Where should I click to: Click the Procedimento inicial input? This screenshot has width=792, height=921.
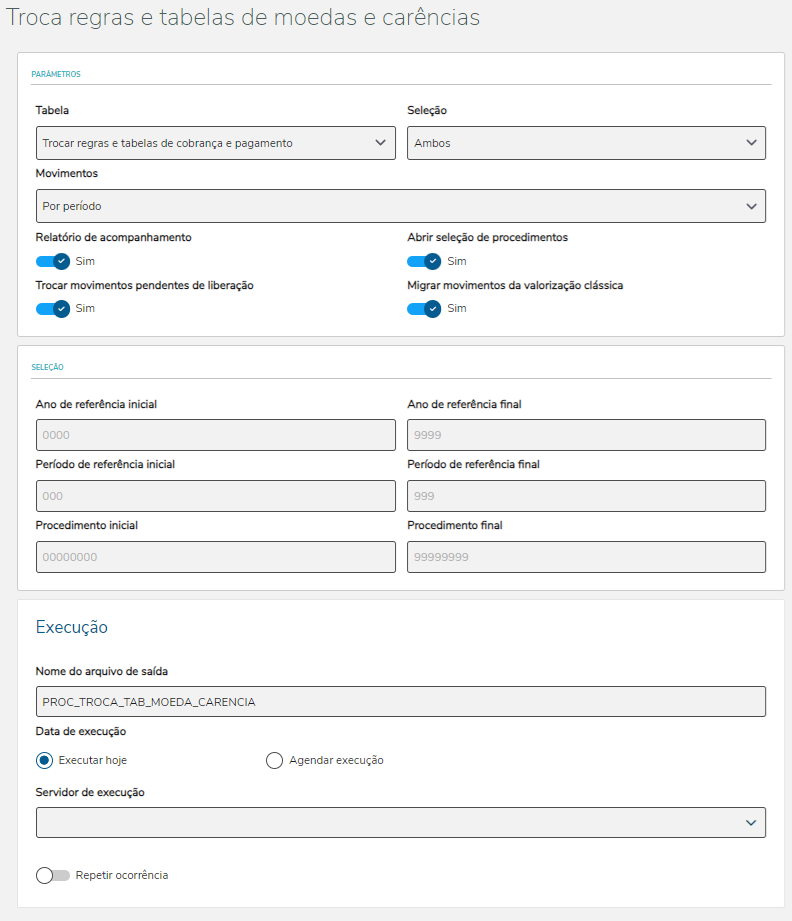(x=215, y=557)
